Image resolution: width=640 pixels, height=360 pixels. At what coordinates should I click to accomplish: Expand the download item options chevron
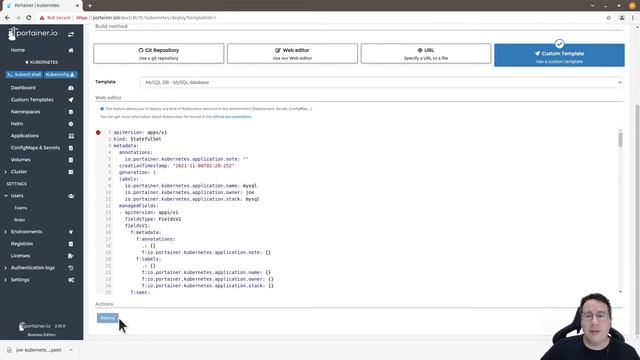click(x=71, y=350)
